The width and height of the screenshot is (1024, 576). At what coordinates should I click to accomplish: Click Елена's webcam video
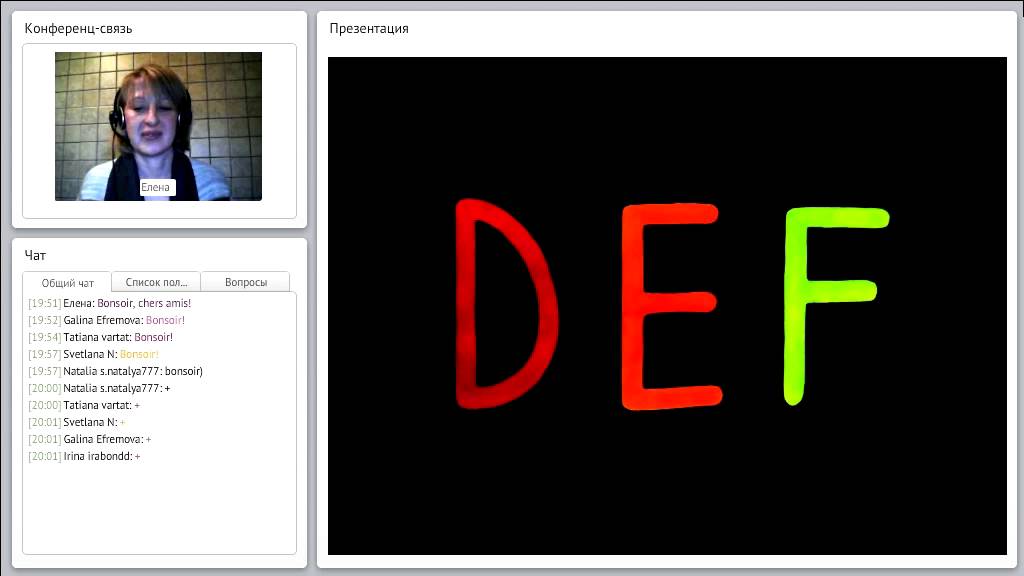coord(158,126)
